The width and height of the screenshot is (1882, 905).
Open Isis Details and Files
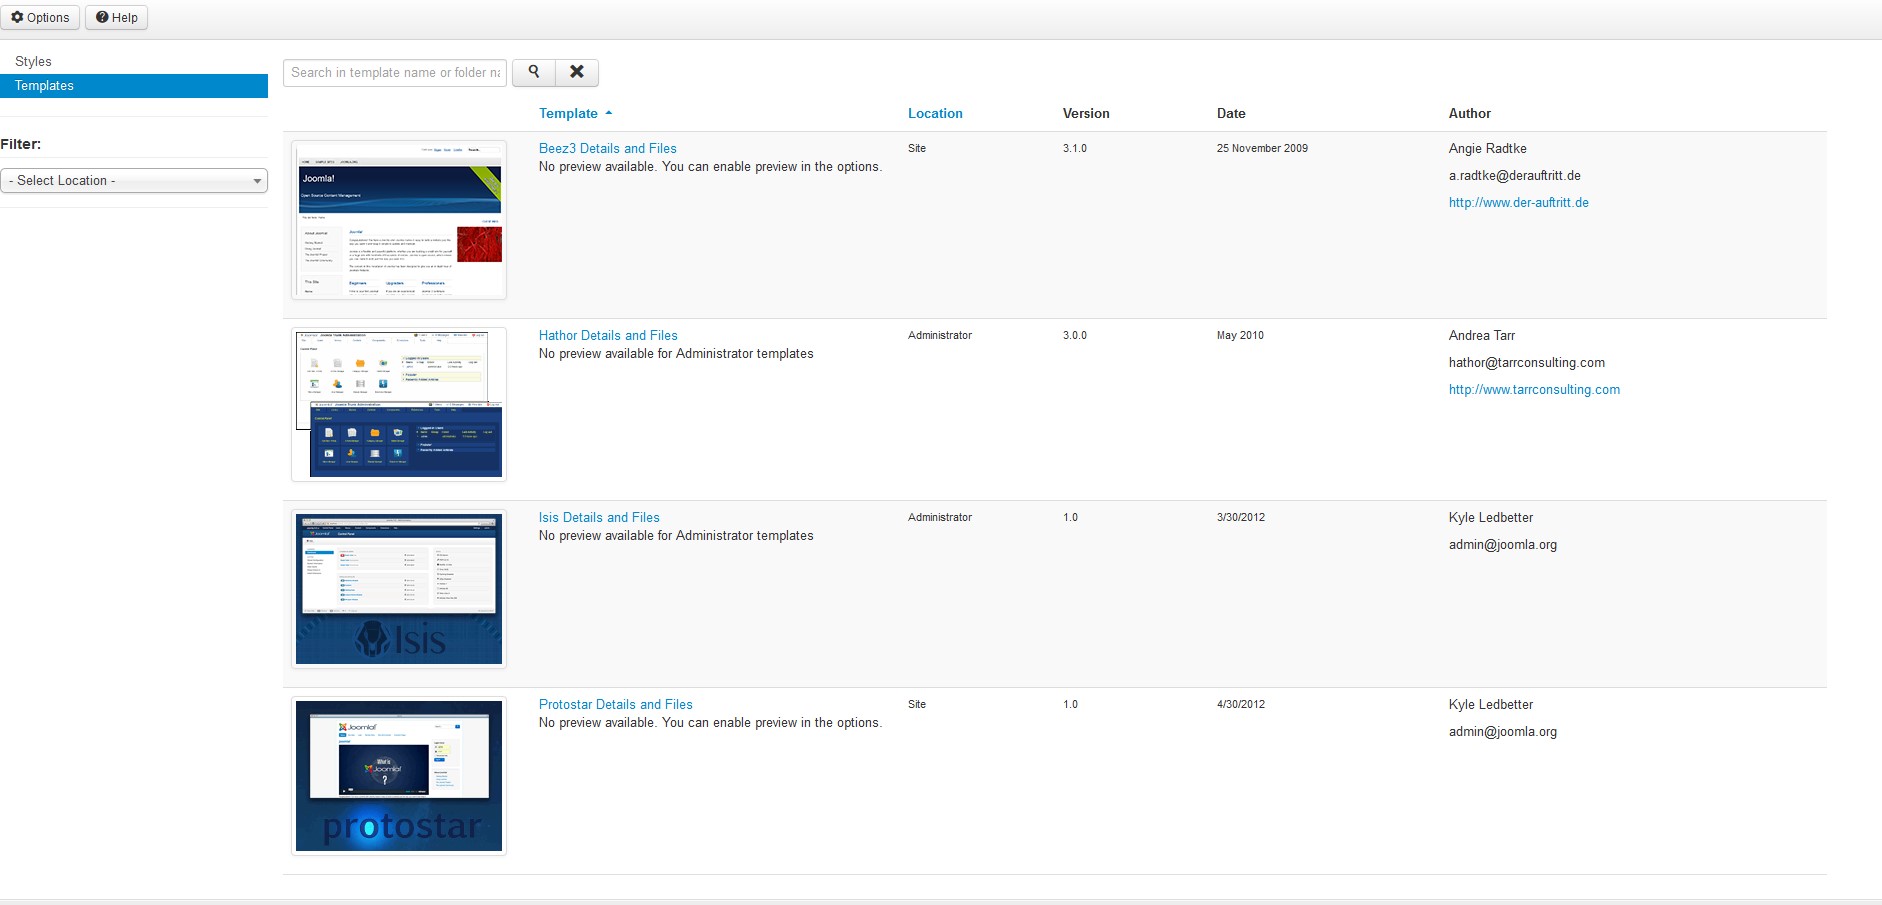click(599, 517)
